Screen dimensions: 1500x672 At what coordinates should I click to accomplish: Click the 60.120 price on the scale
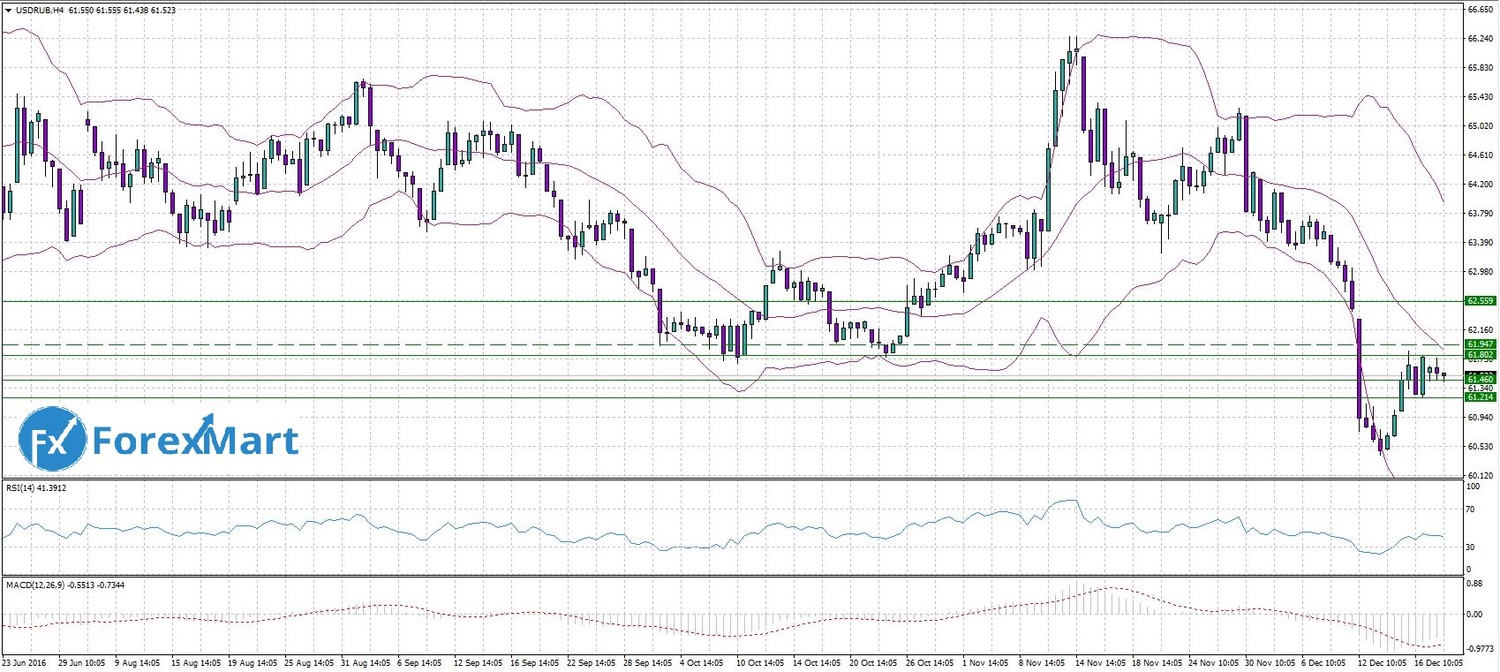[x=1479, y=476]
